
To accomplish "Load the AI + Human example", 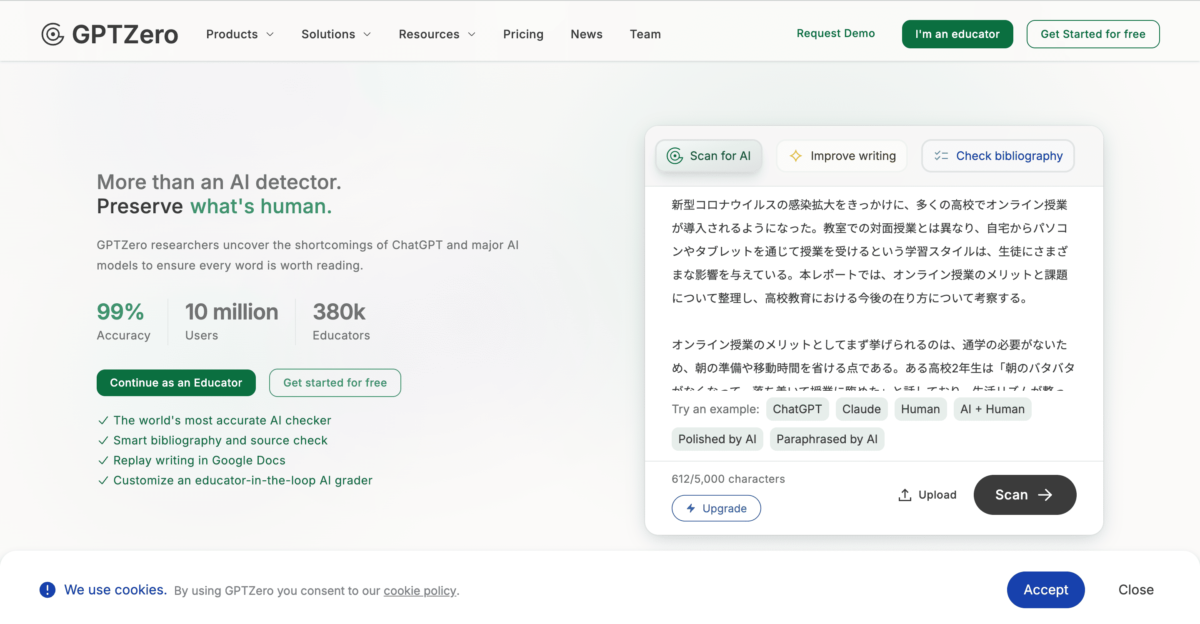I will tap(992, 409).
